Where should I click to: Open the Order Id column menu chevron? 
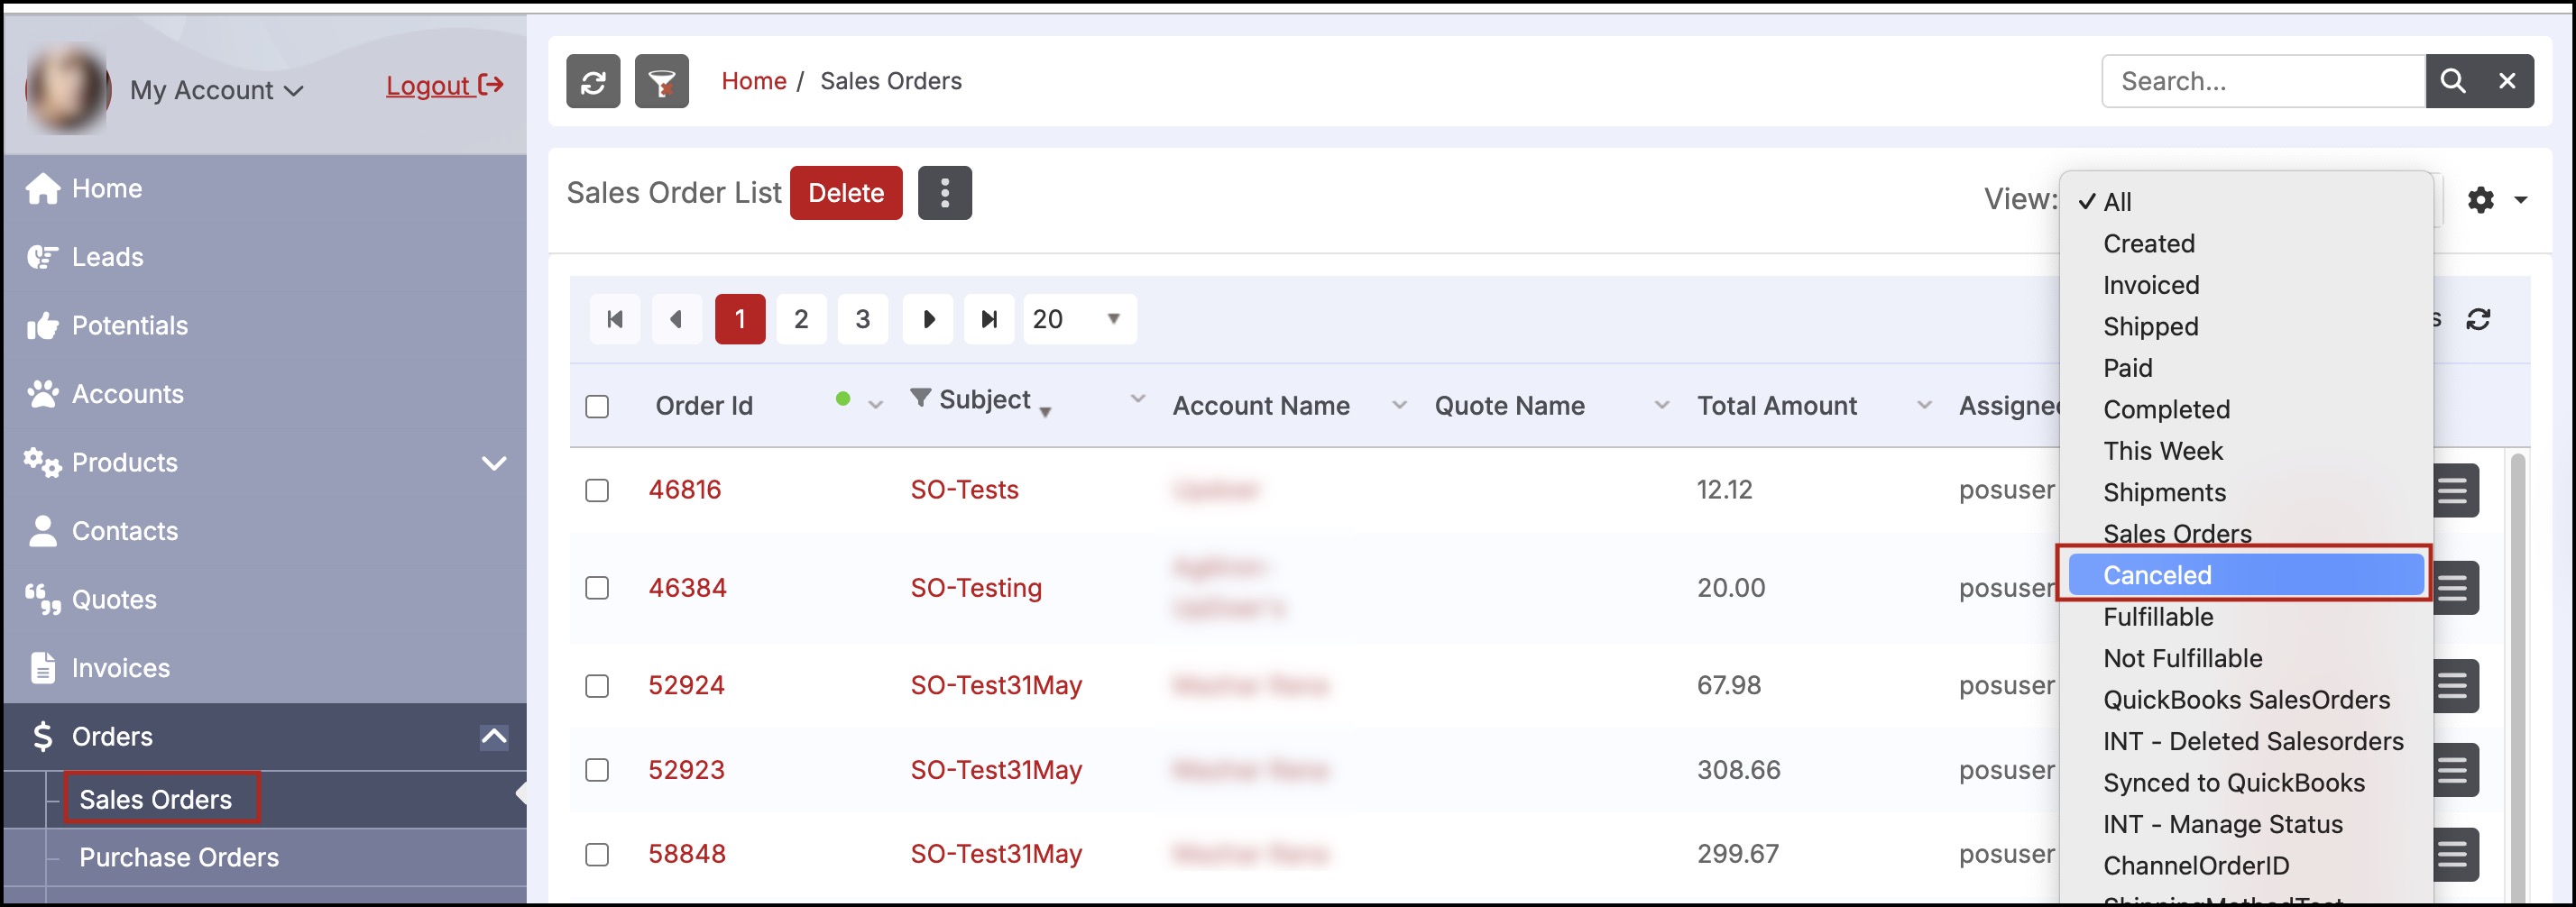tap(876, 405)
